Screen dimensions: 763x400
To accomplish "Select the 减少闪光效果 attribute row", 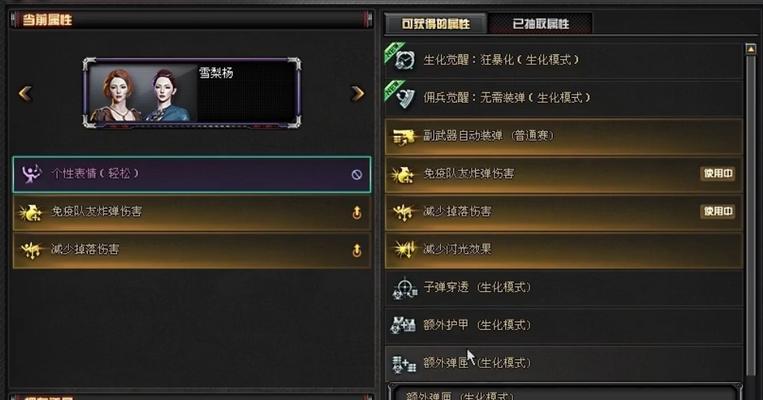I will [564, 250].
